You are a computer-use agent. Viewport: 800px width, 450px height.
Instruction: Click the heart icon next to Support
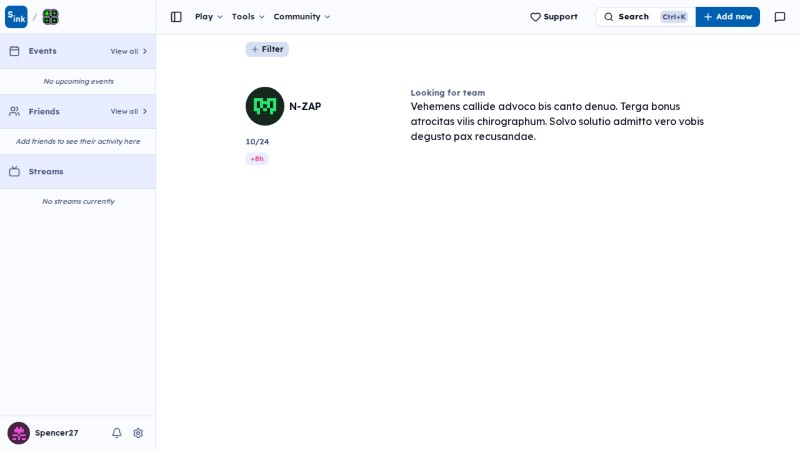[x=535, y=17]
